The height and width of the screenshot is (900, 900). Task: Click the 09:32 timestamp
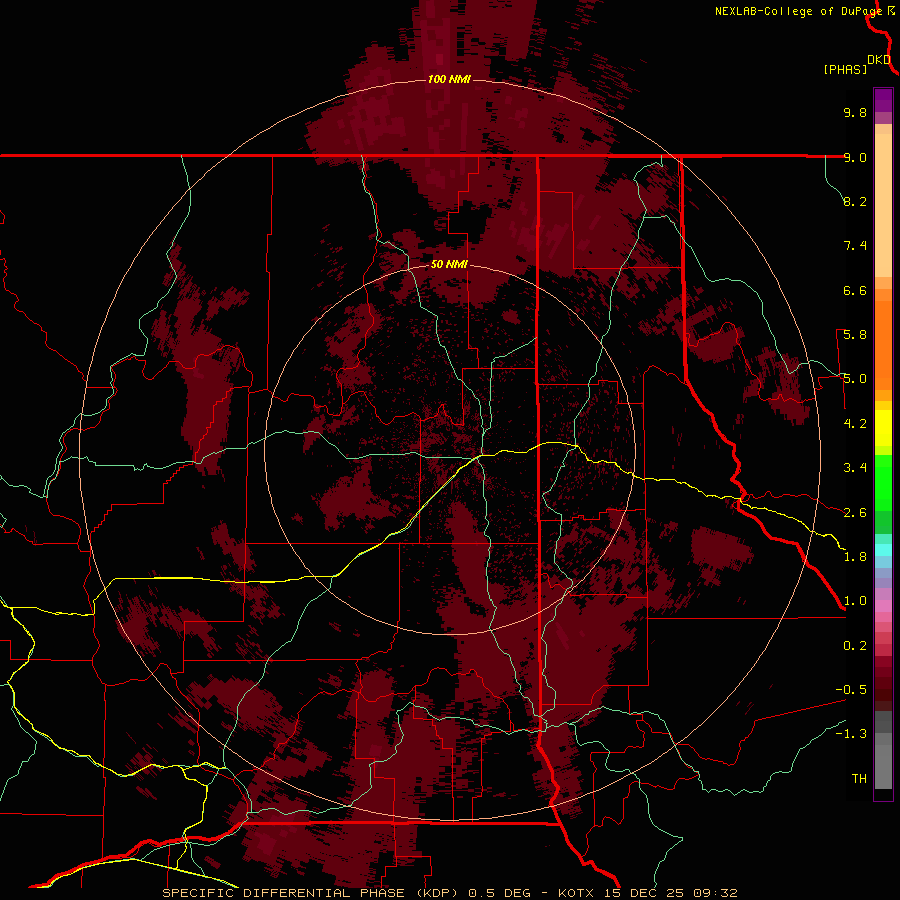click(715, 893)
